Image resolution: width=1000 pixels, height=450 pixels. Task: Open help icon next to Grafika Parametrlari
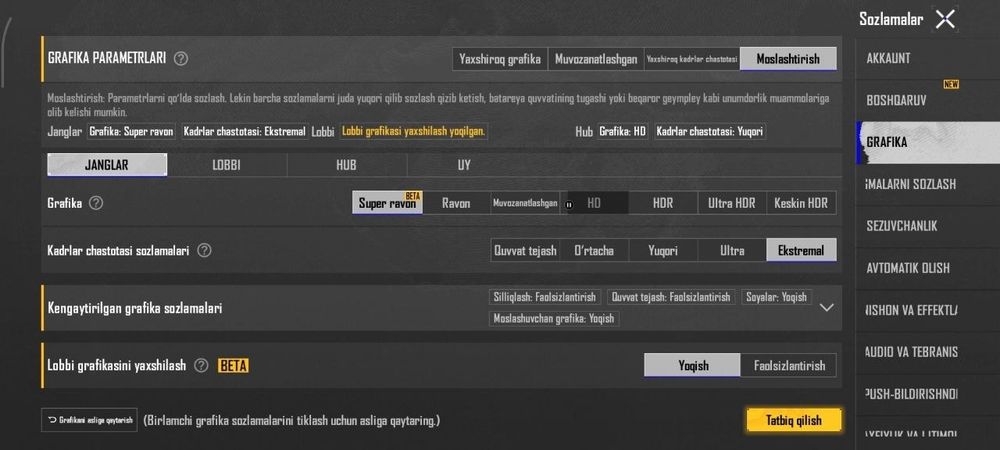coord(181,59)
